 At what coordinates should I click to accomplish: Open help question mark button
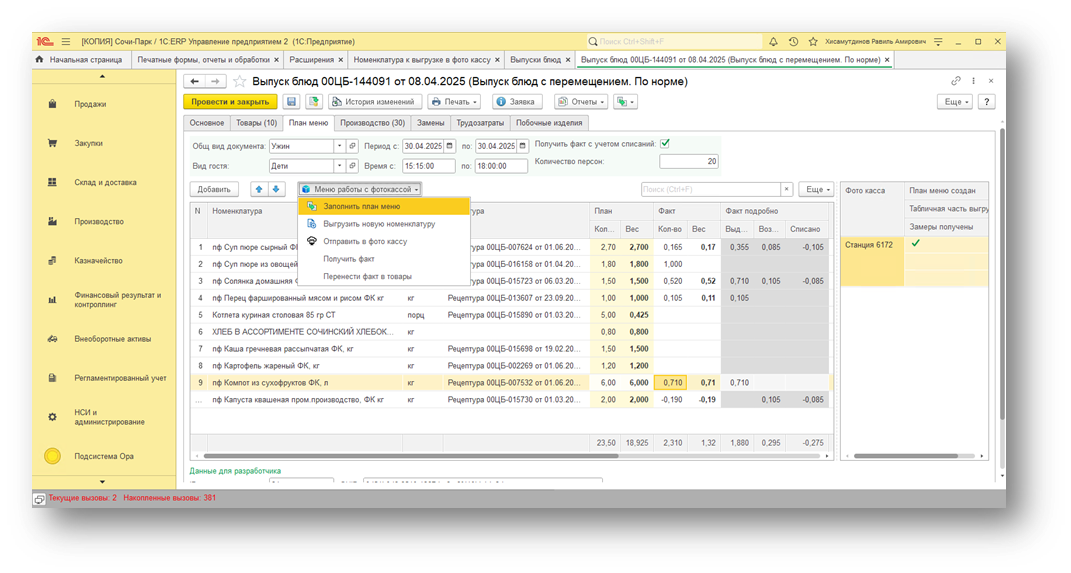(986, 102)
